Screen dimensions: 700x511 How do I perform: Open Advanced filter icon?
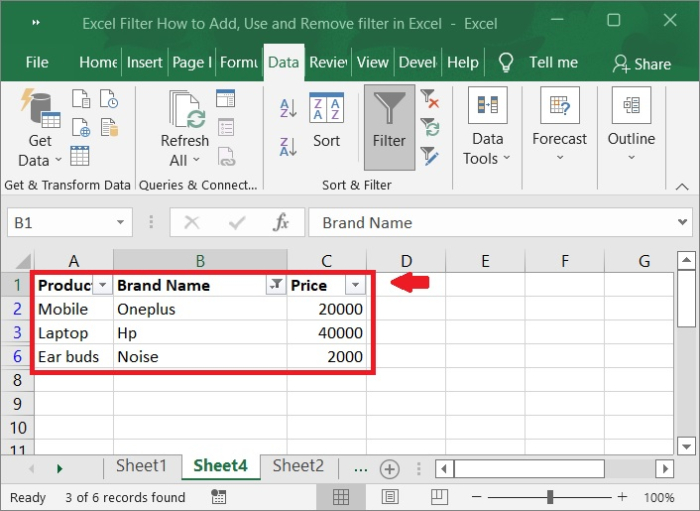pyautogui.click(x=429, y=156)
